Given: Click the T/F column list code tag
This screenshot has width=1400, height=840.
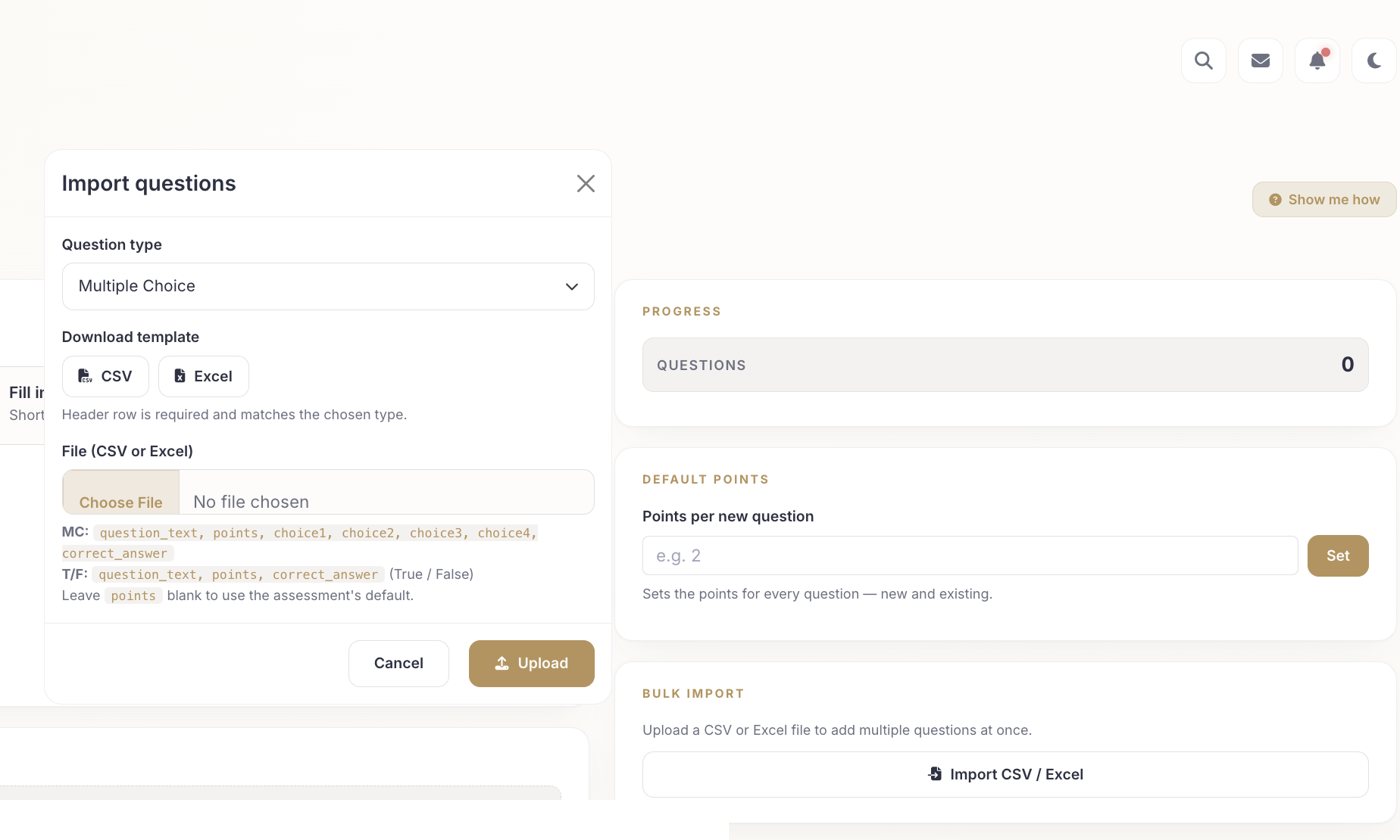Looking at the screenshot, I should click(x=238, y=574).
